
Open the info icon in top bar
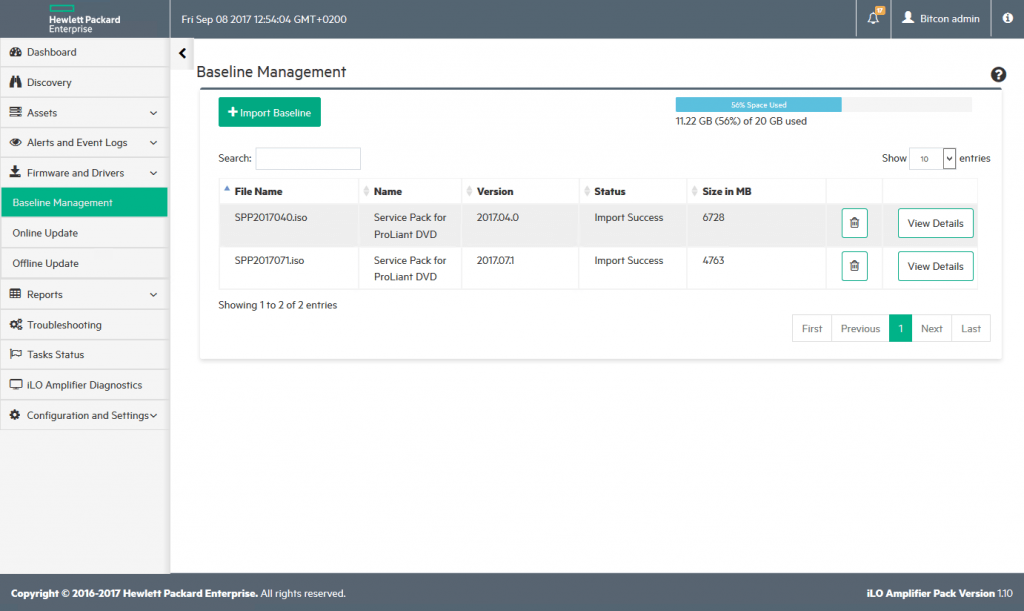tap(1008, 18)
